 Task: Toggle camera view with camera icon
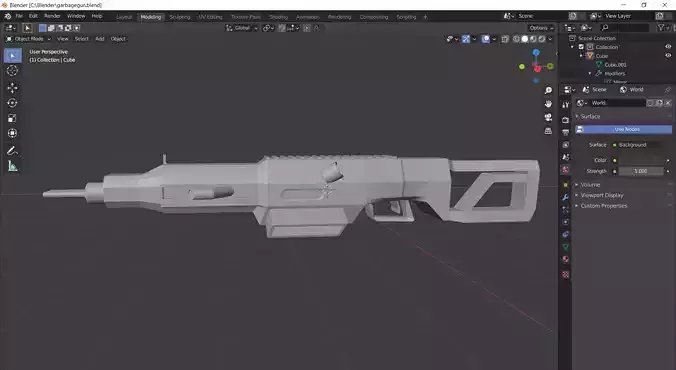tap(548, 117)
